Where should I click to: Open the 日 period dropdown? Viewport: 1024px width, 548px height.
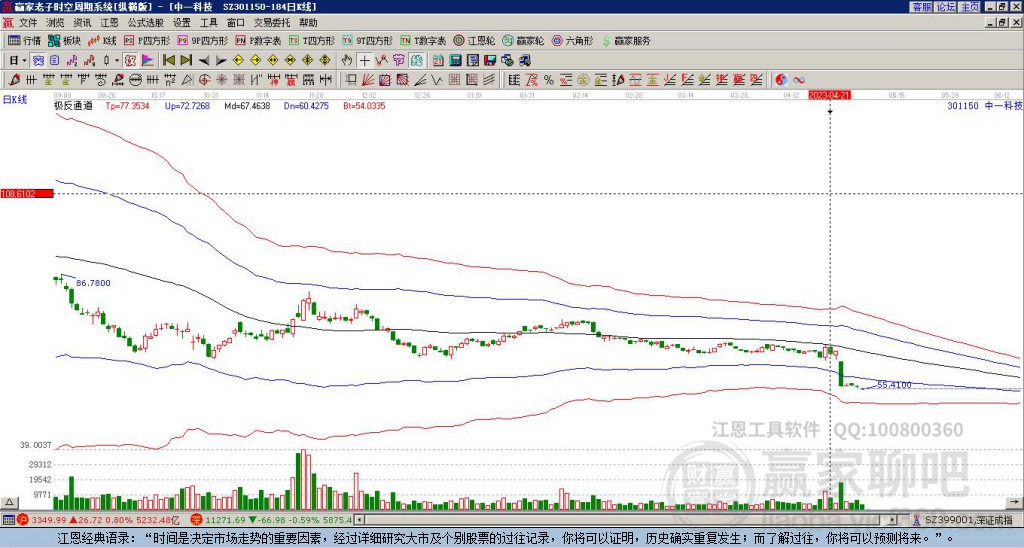tap(18, 60)
